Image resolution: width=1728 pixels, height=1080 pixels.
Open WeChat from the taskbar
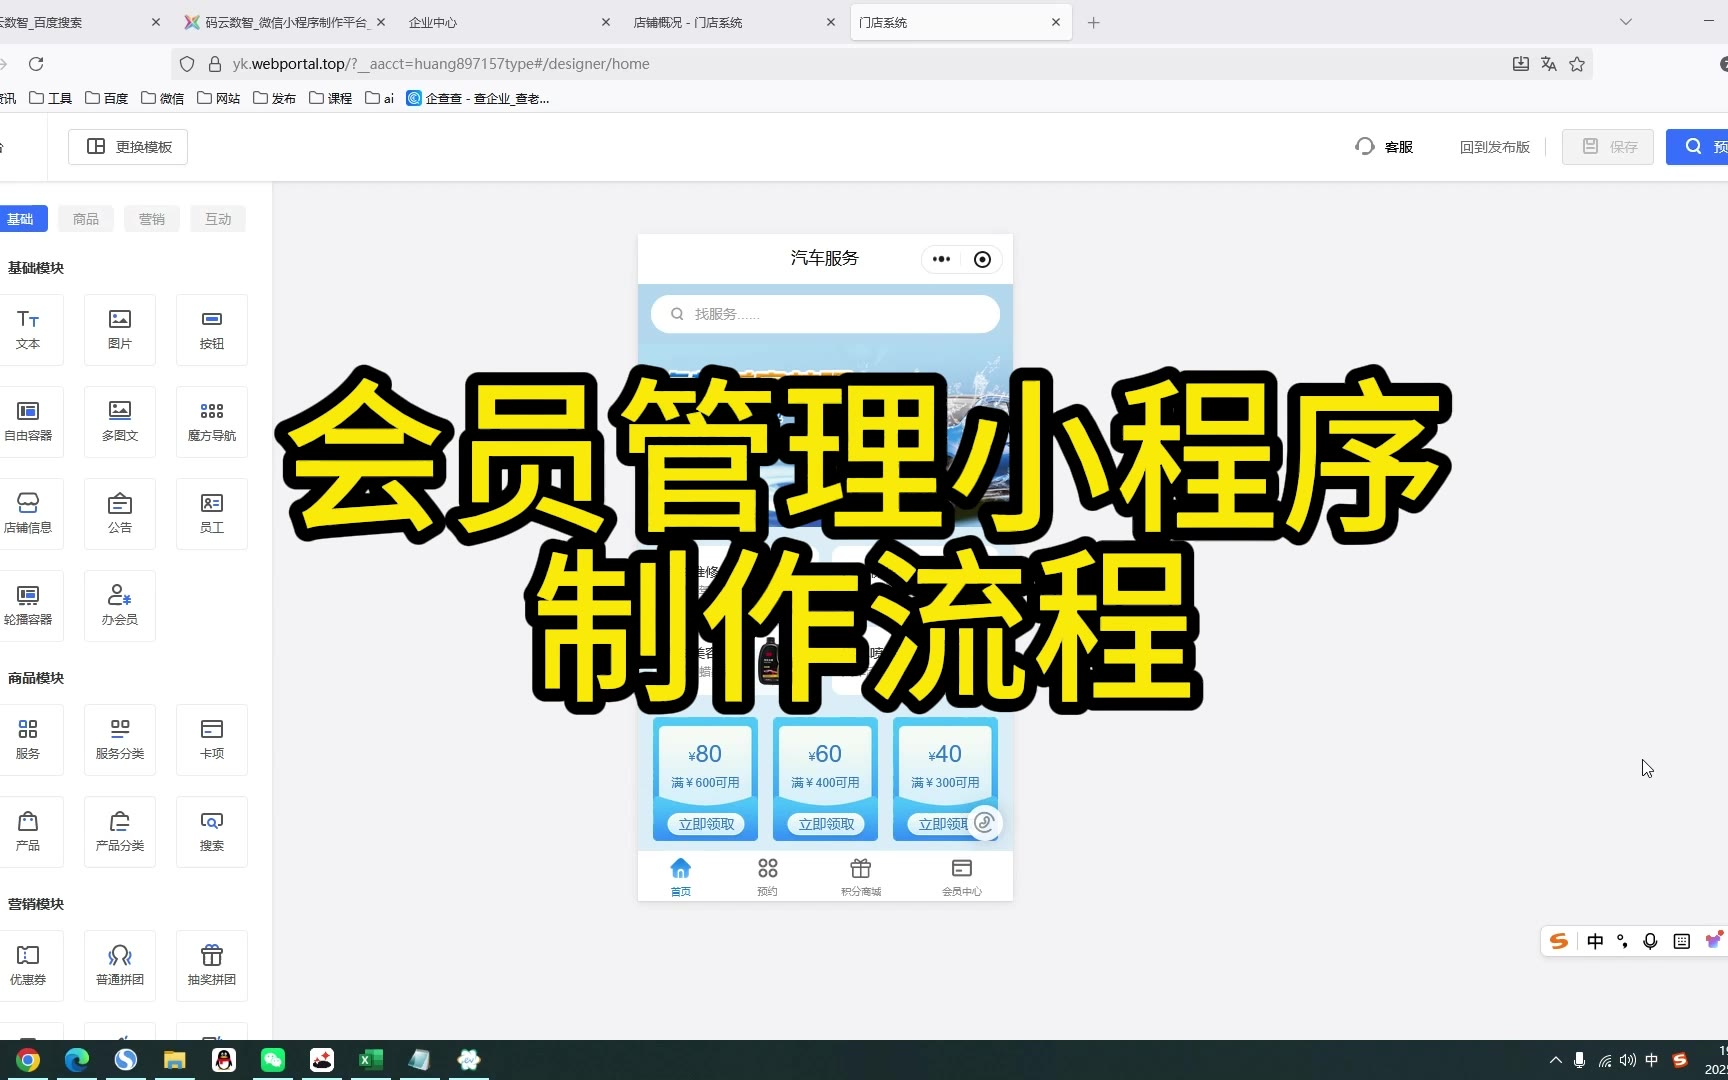273,1060
